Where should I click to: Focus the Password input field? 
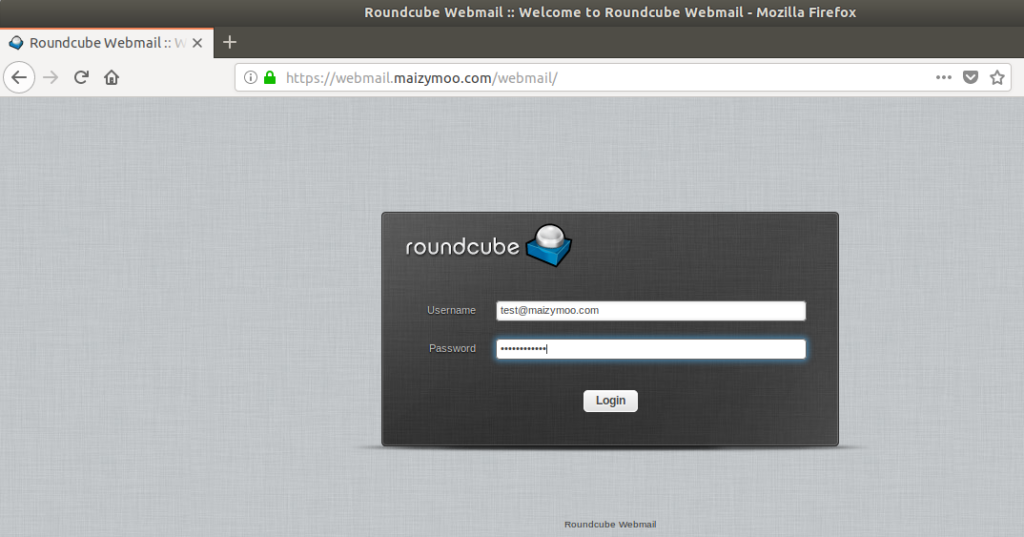650,349
